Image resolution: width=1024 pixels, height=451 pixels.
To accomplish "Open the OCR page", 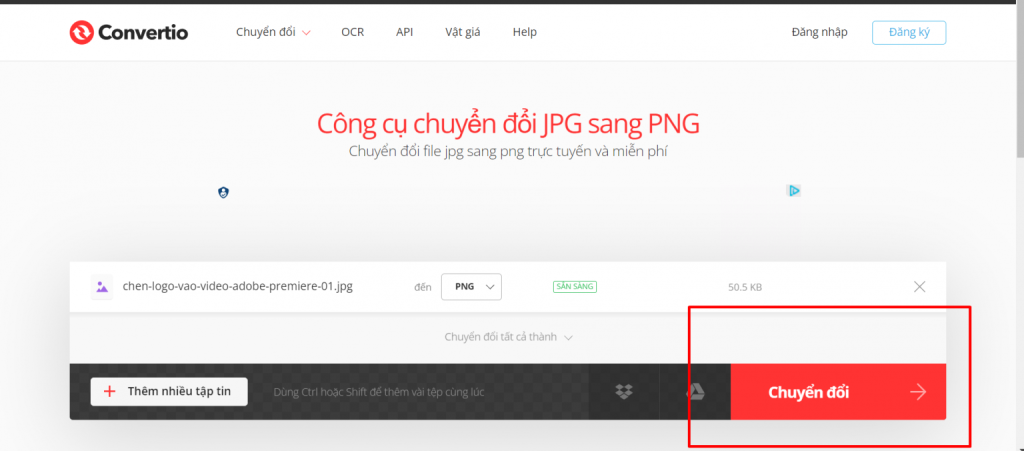I will tap(353, 32).
